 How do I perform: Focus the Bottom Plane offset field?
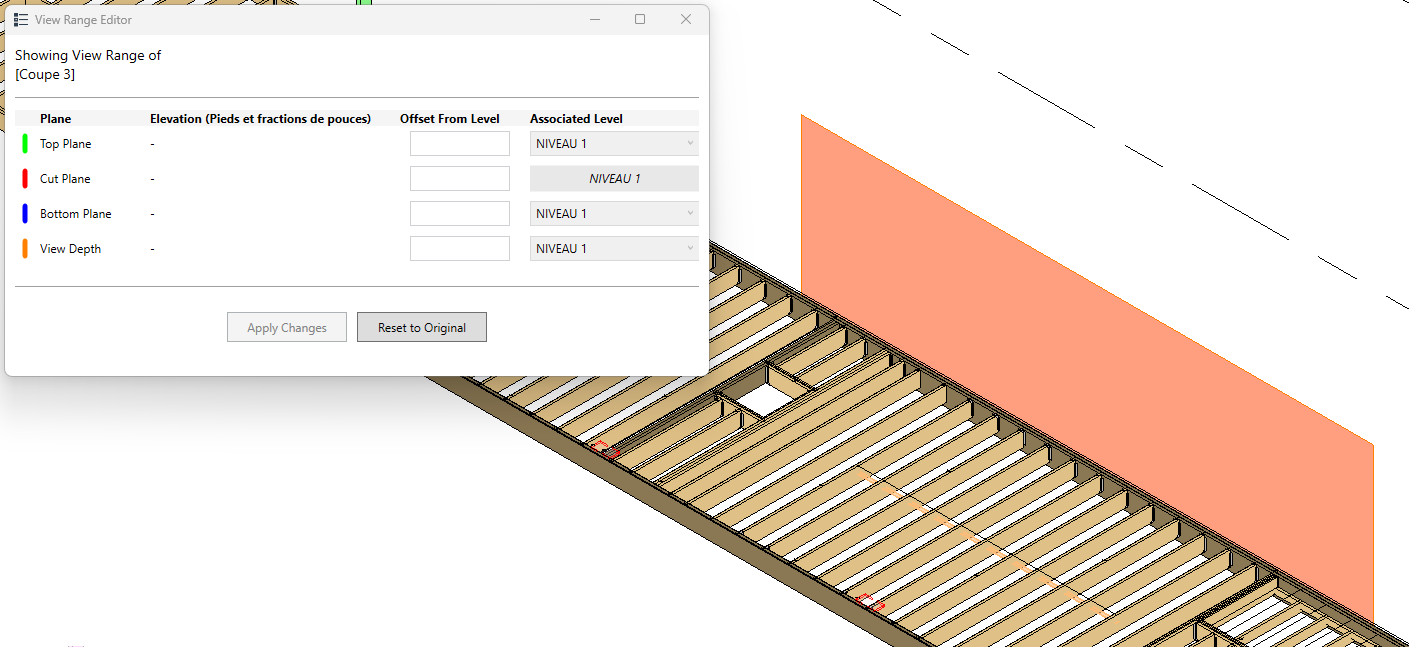pos(459,214)
